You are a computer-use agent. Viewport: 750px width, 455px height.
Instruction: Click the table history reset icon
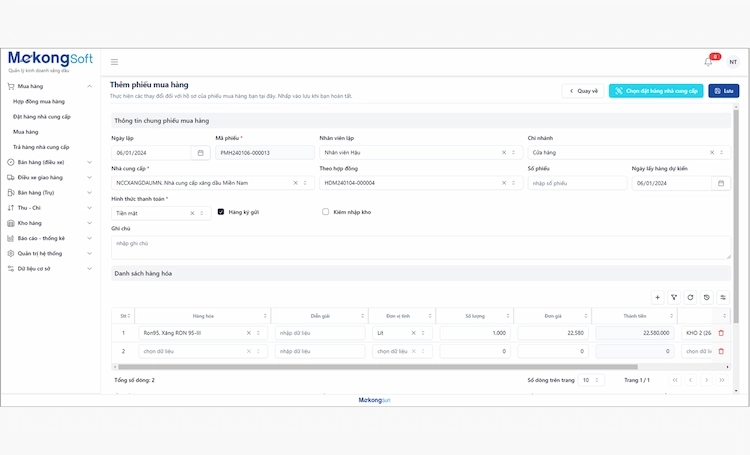click(707, 297)
